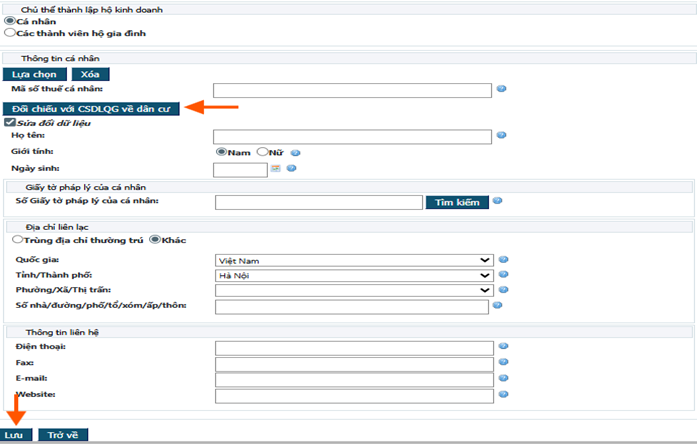This screenshot has height=444, width=697.
Task: Select Các thành viên hộ gia đình option
Action: 10,32
